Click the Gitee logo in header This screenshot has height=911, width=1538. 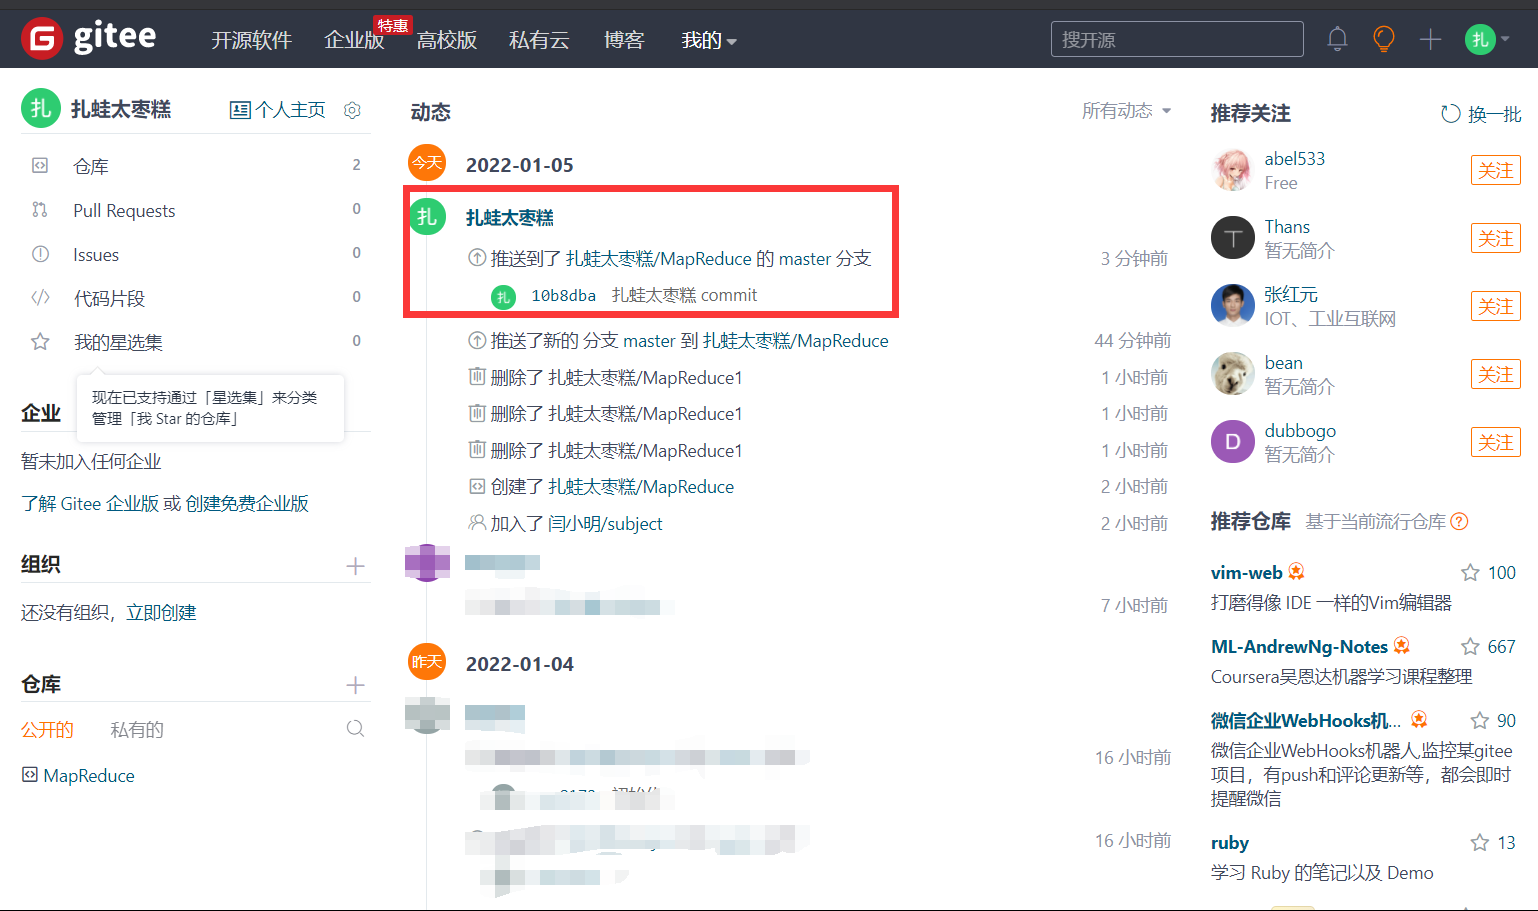[89, 38]
